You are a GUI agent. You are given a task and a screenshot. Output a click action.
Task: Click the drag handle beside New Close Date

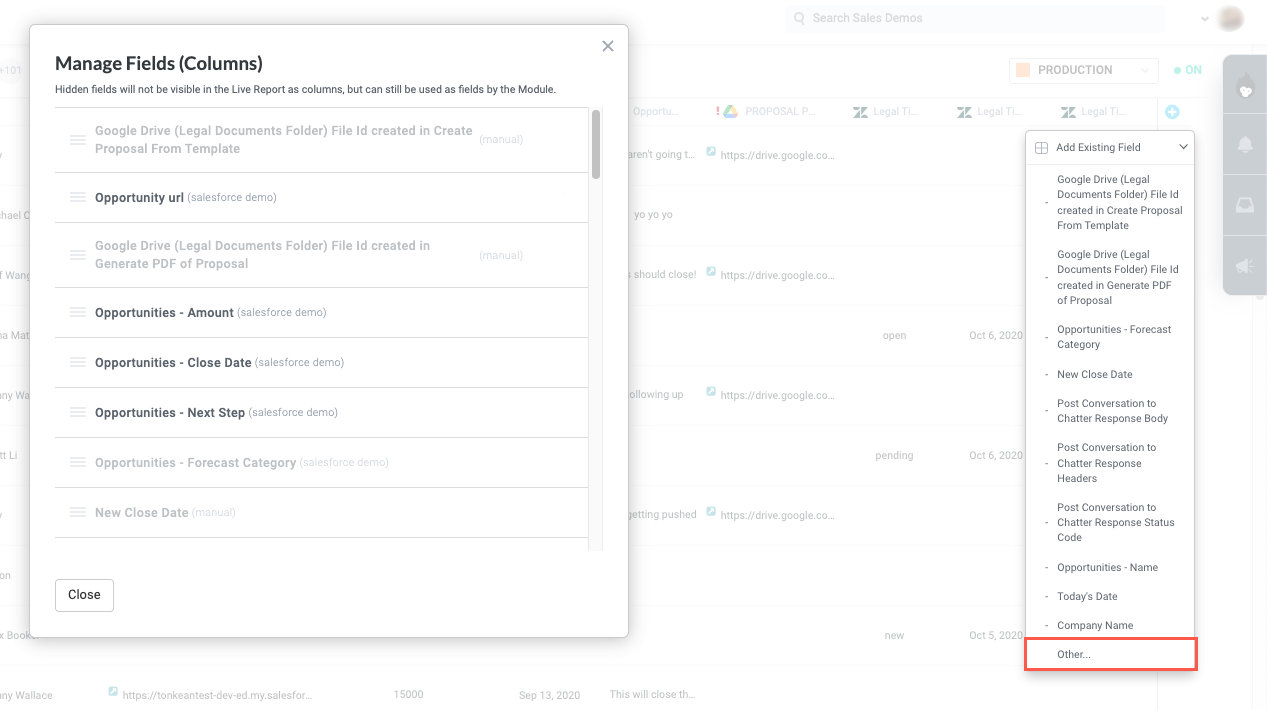(x=77, y=512)
